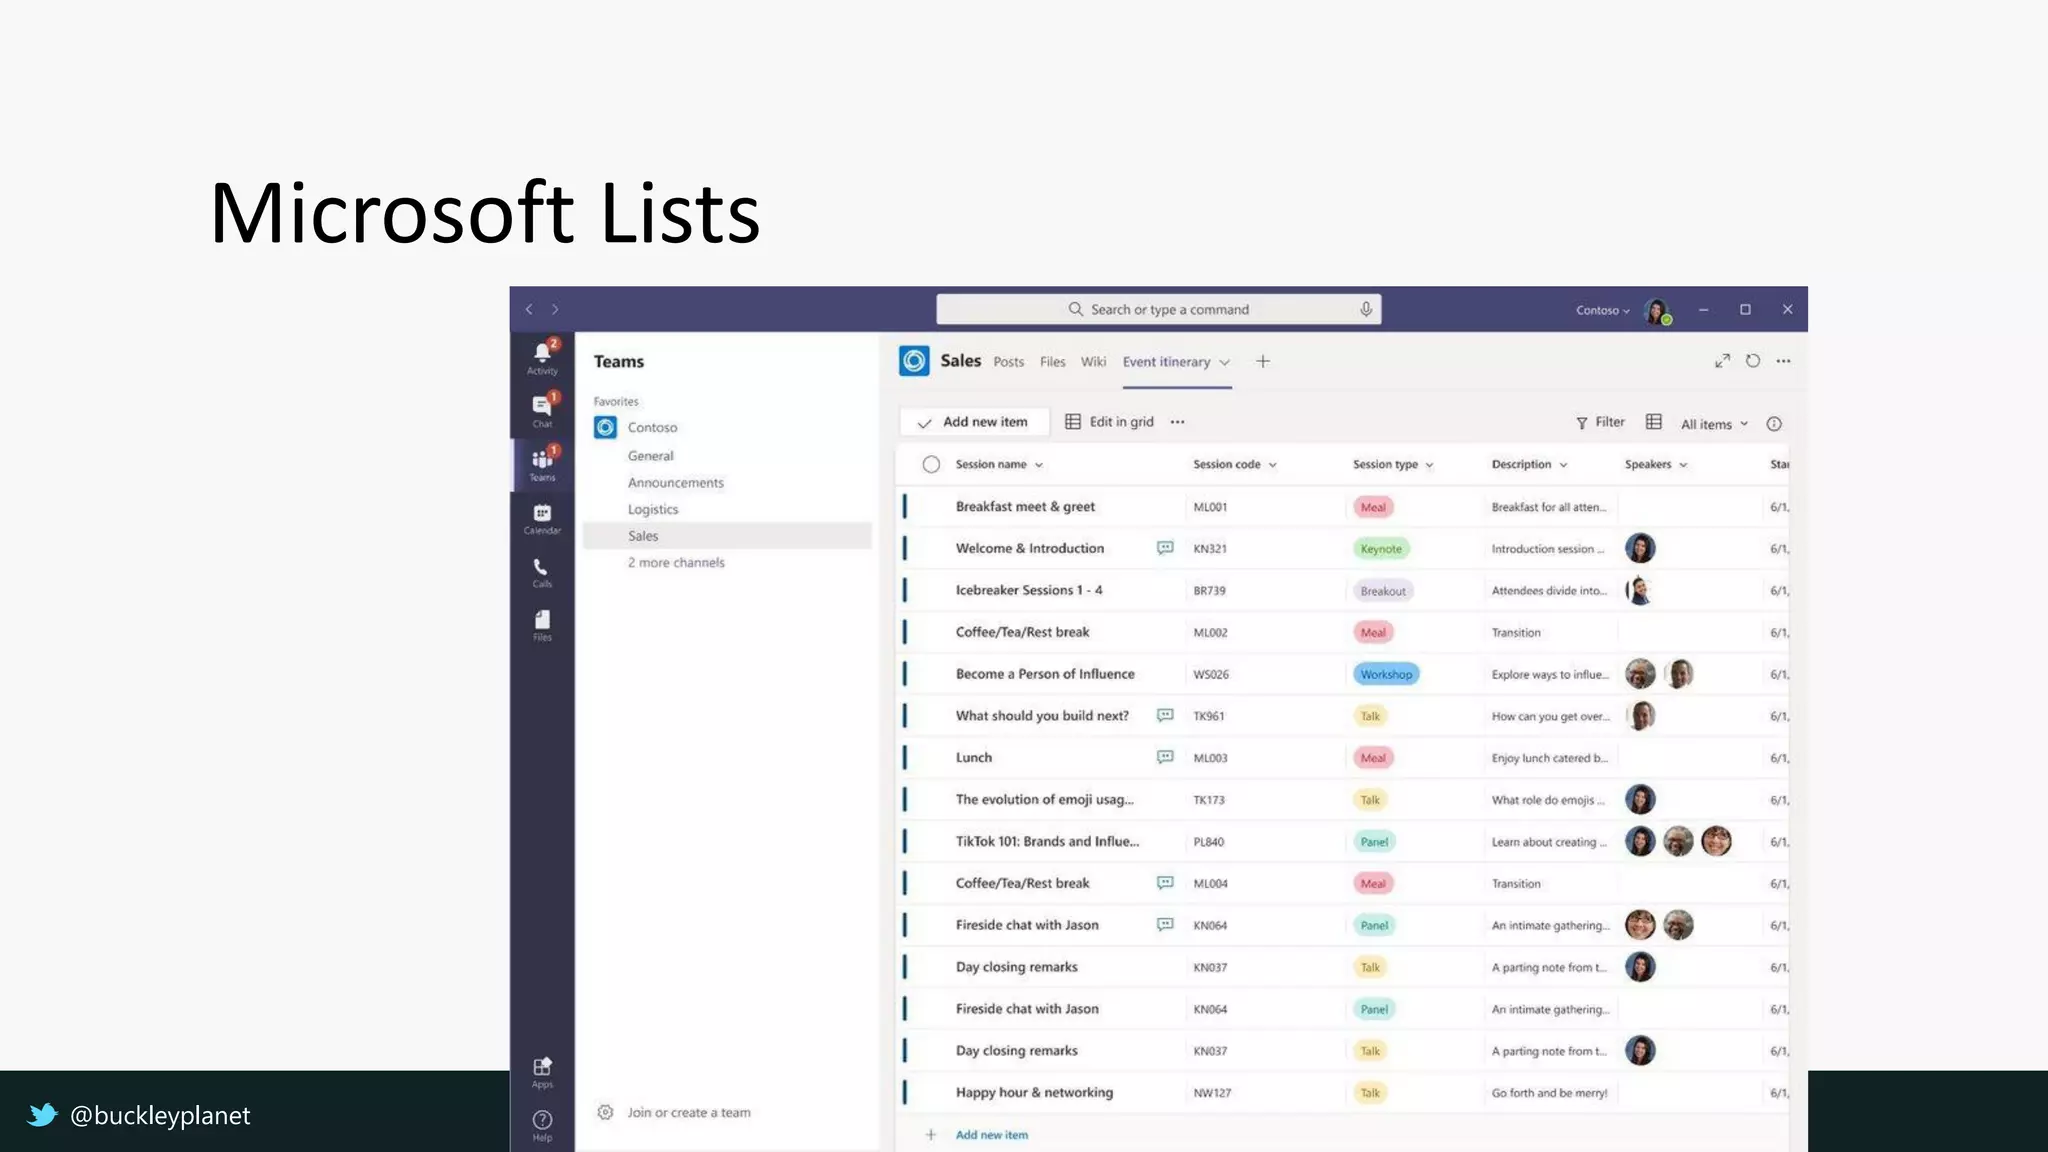This screenshot has width=2048, height=1152.
Task: Open more tab options ellipsis
Action: pos(1783,361)
